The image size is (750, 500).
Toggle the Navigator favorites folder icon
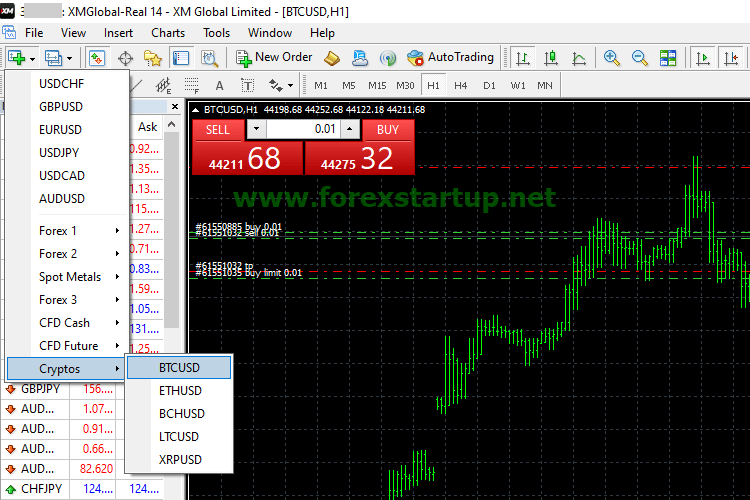coord(153,58)
